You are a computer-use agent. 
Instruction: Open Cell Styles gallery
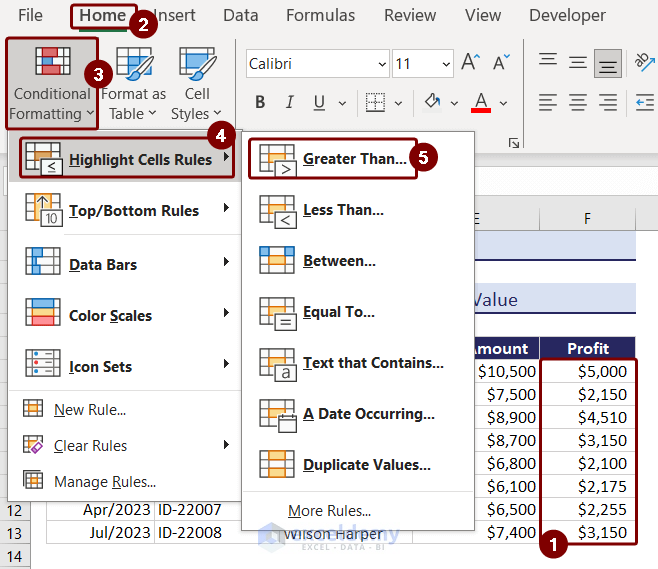coord(196,84)
